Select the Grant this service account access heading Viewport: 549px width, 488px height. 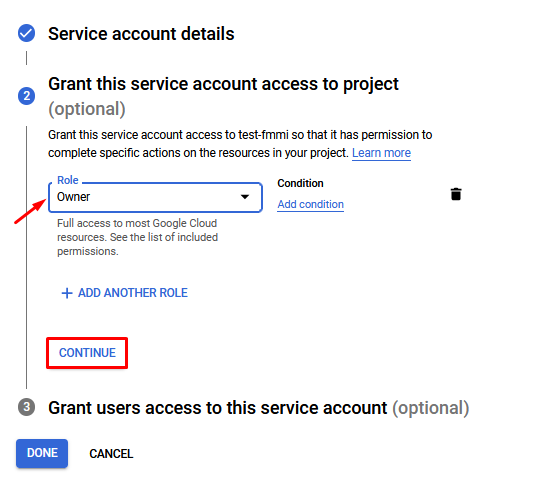tap(223, 84)
